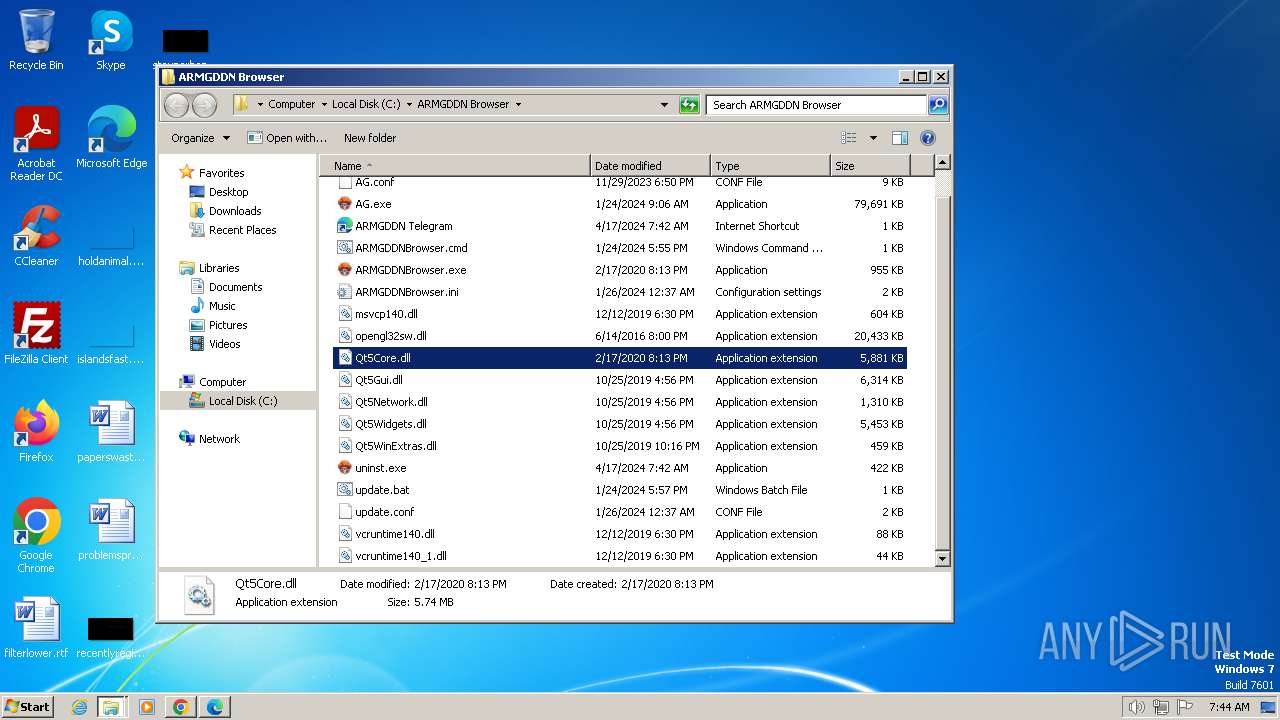The height and width of the screenshot is (720, 1280).
Task: Select uninst.exe file icon
Action: [345, 468]
